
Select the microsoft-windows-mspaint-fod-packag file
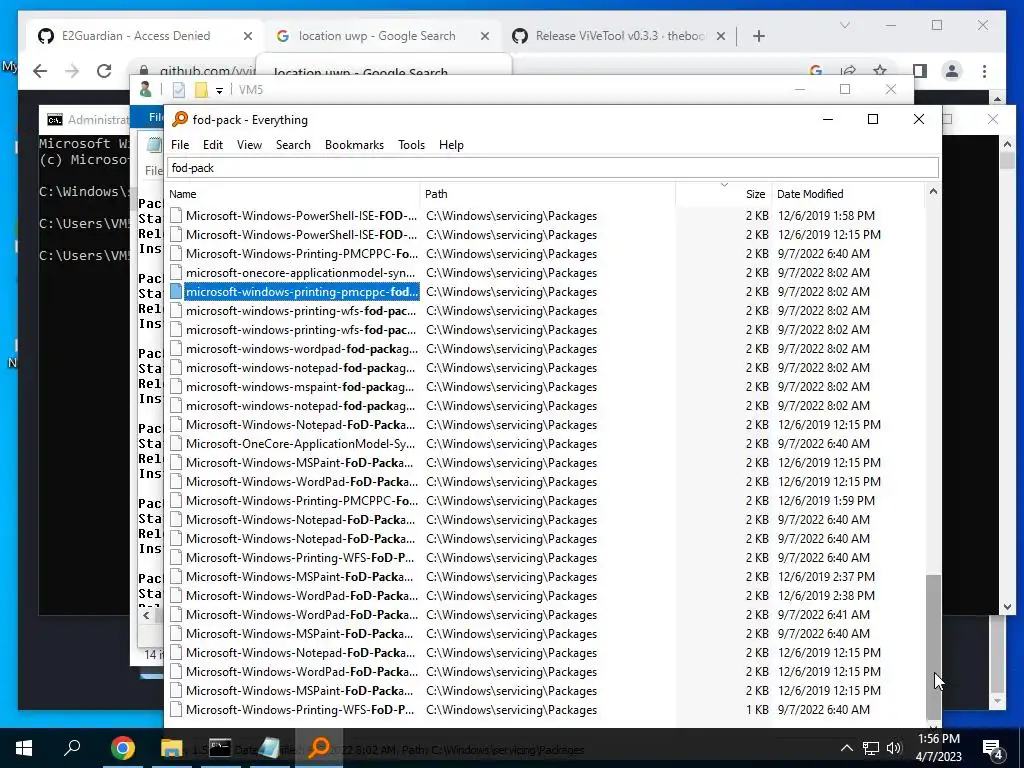click(300, 387)
